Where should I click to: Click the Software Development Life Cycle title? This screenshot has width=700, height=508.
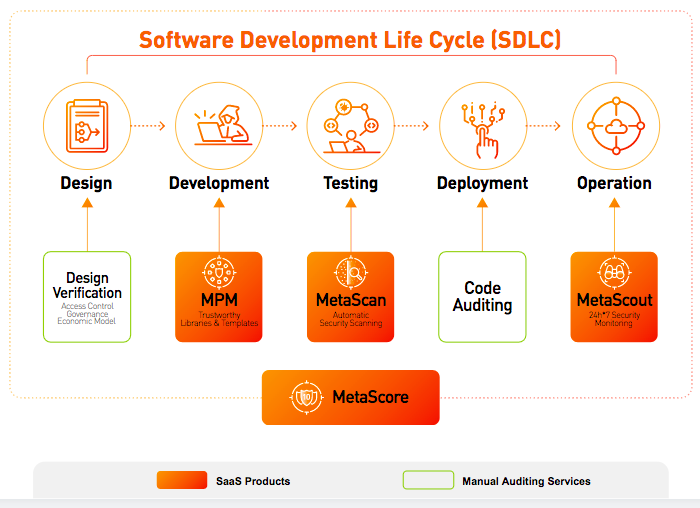click(350, 40)
